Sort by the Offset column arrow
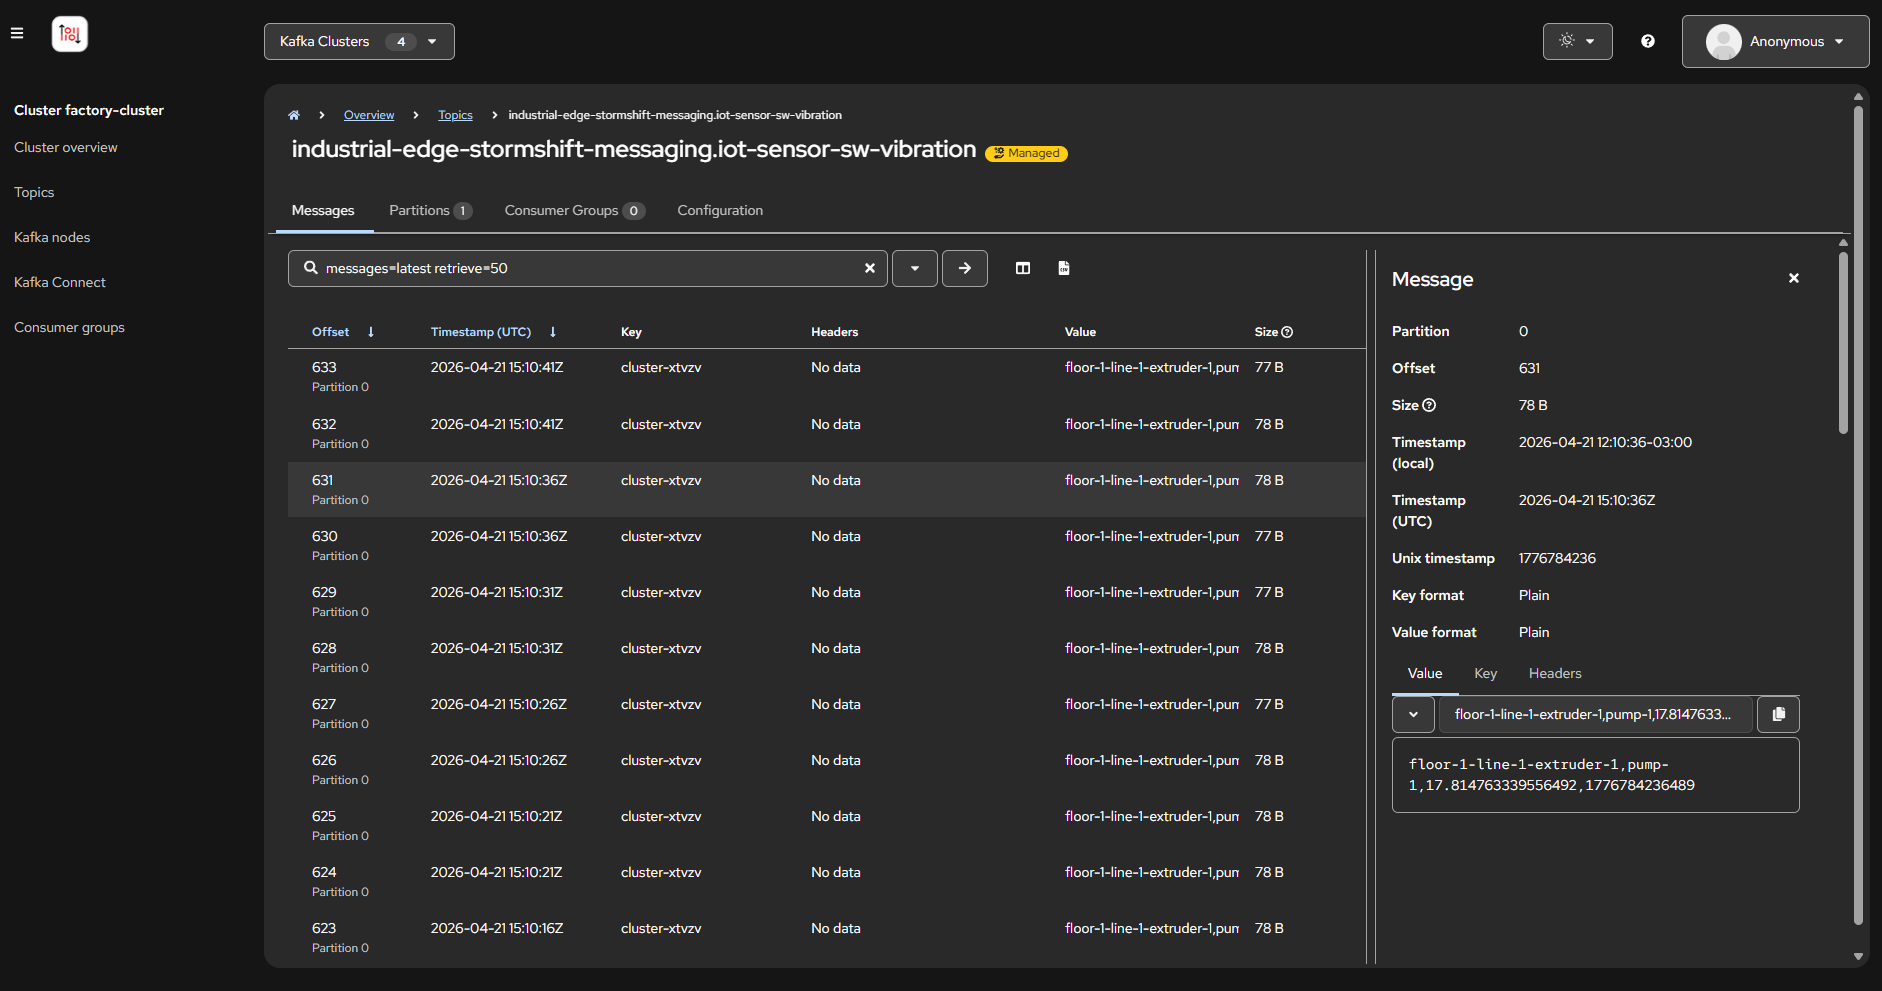Screen dimensions: 1882x991 (x=371, y=332)
